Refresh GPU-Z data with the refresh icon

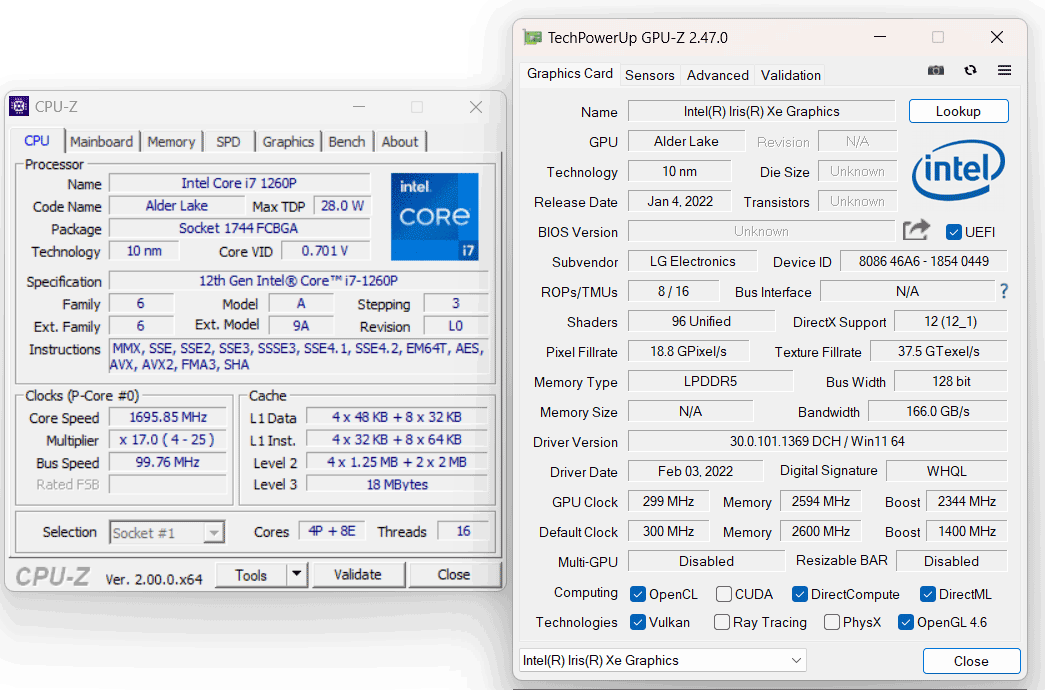coord(970,70)
